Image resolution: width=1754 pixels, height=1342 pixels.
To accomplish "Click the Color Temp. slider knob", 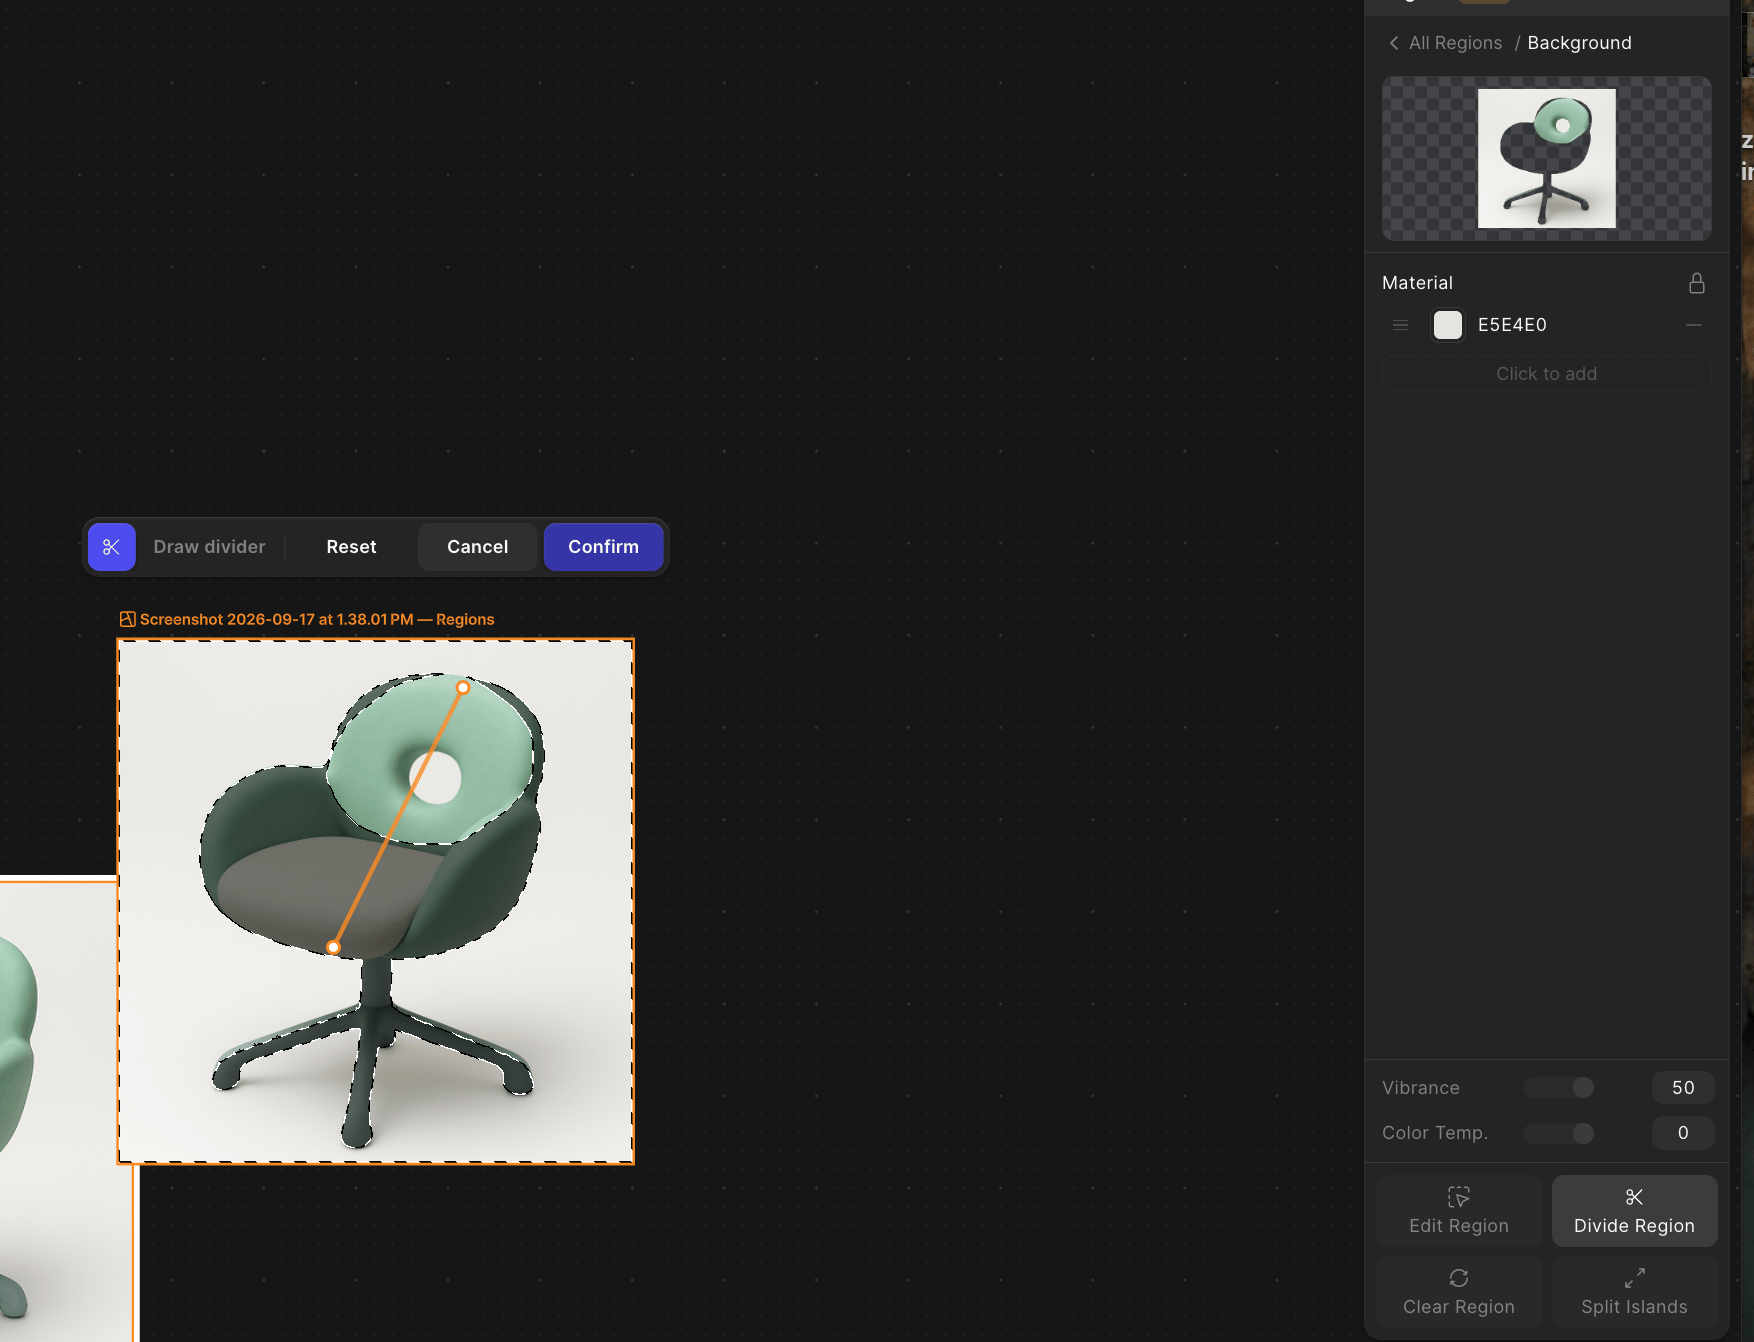I will pos(1582,1133).
